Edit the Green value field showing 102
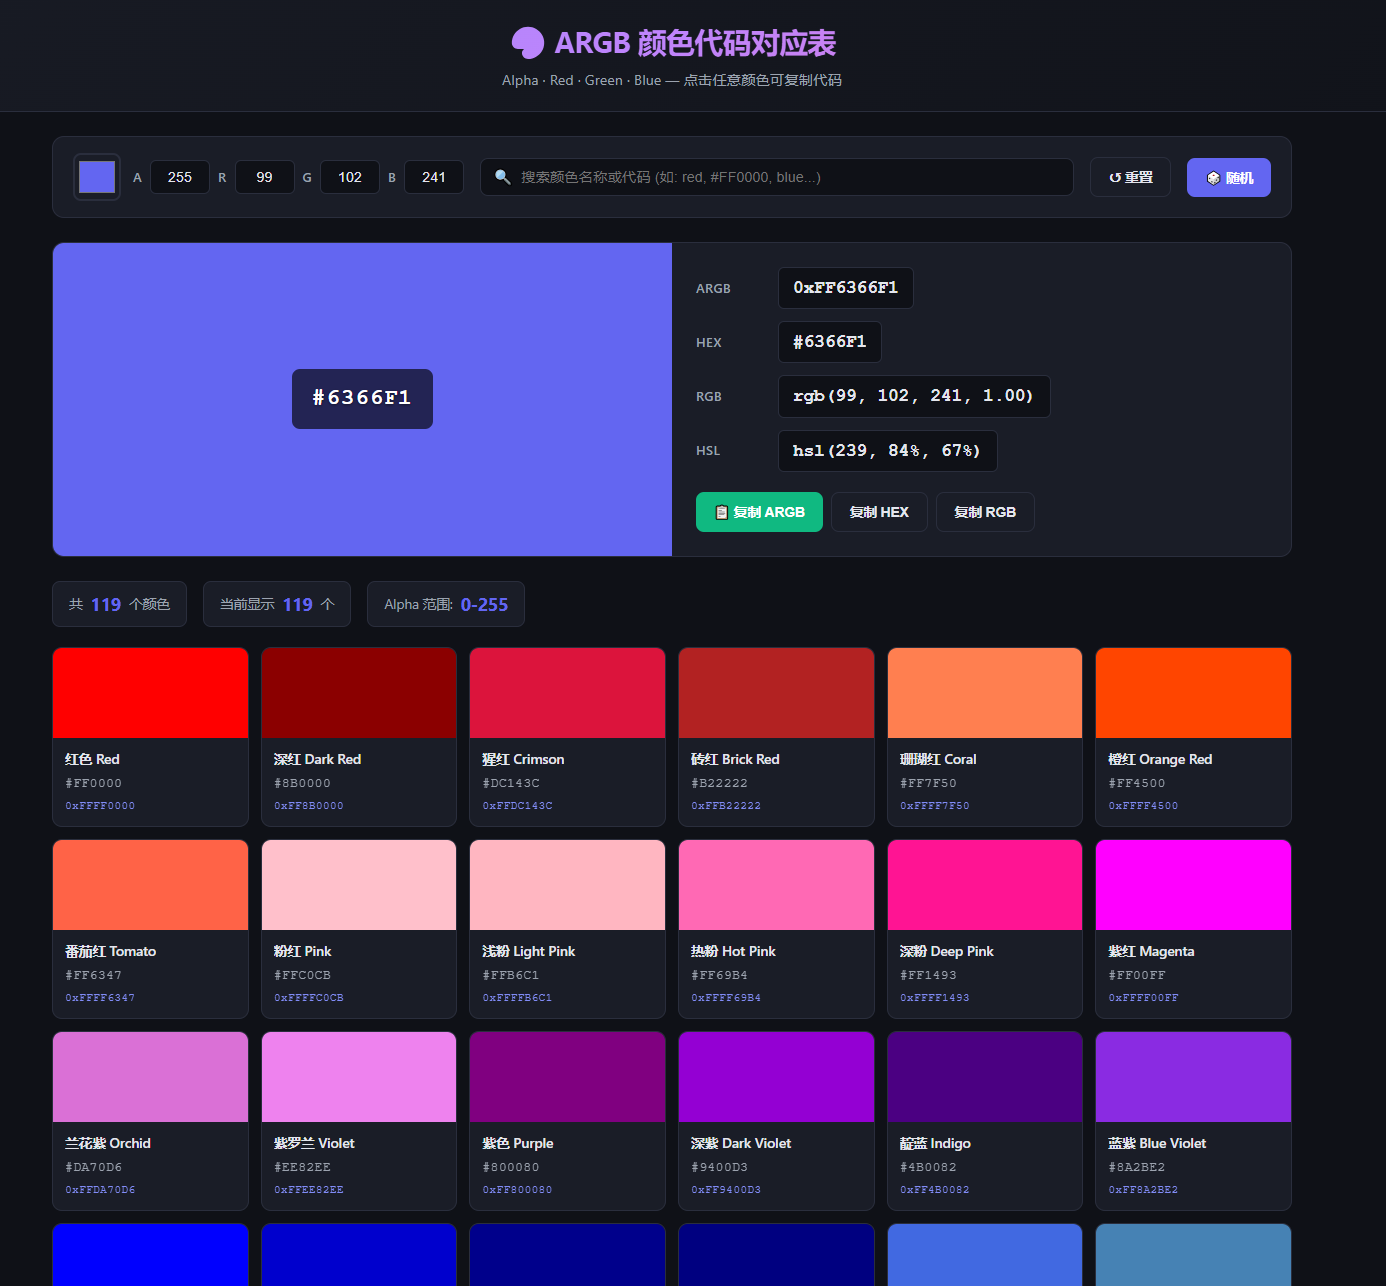 350,177
